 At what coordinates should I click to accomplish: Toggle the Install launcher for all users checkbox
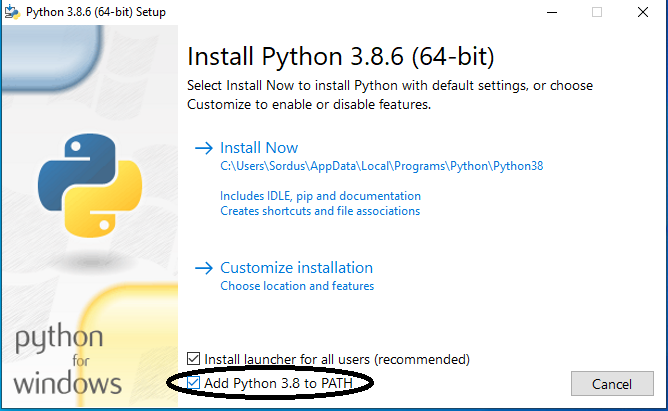[194, 358]
